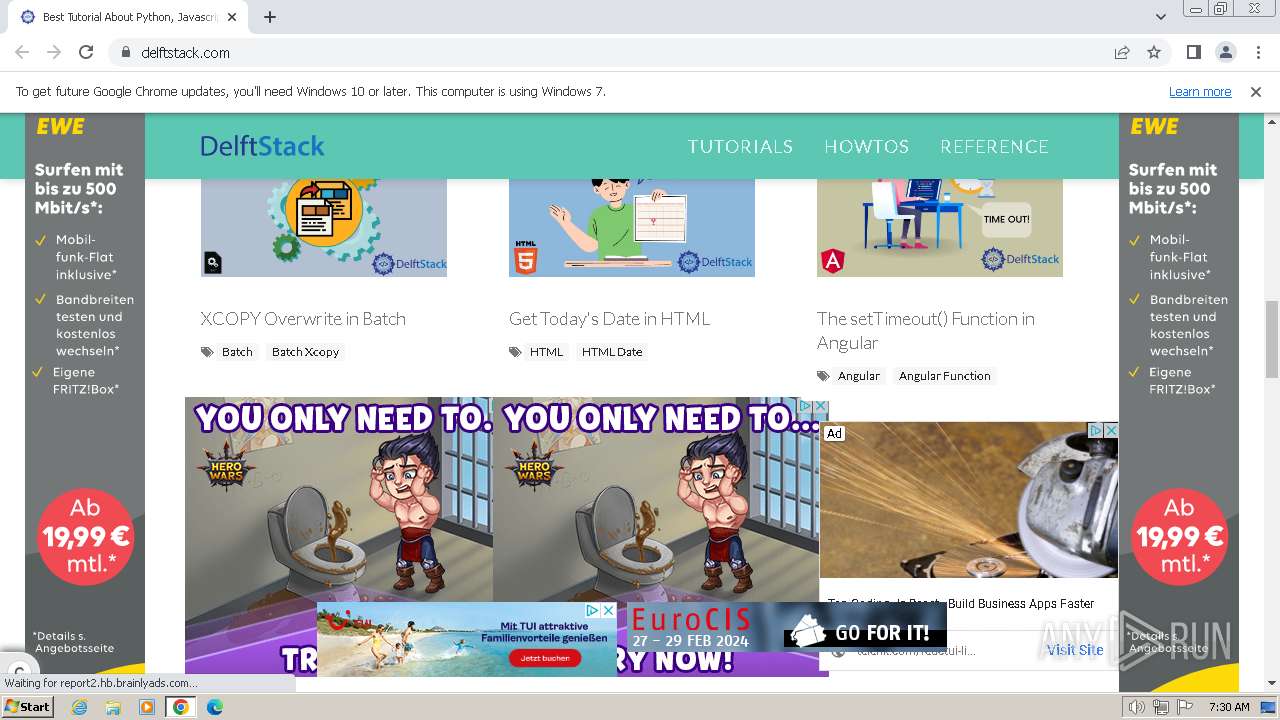Click the Learn more link

pyautogui.click(x=1200, y=91)
